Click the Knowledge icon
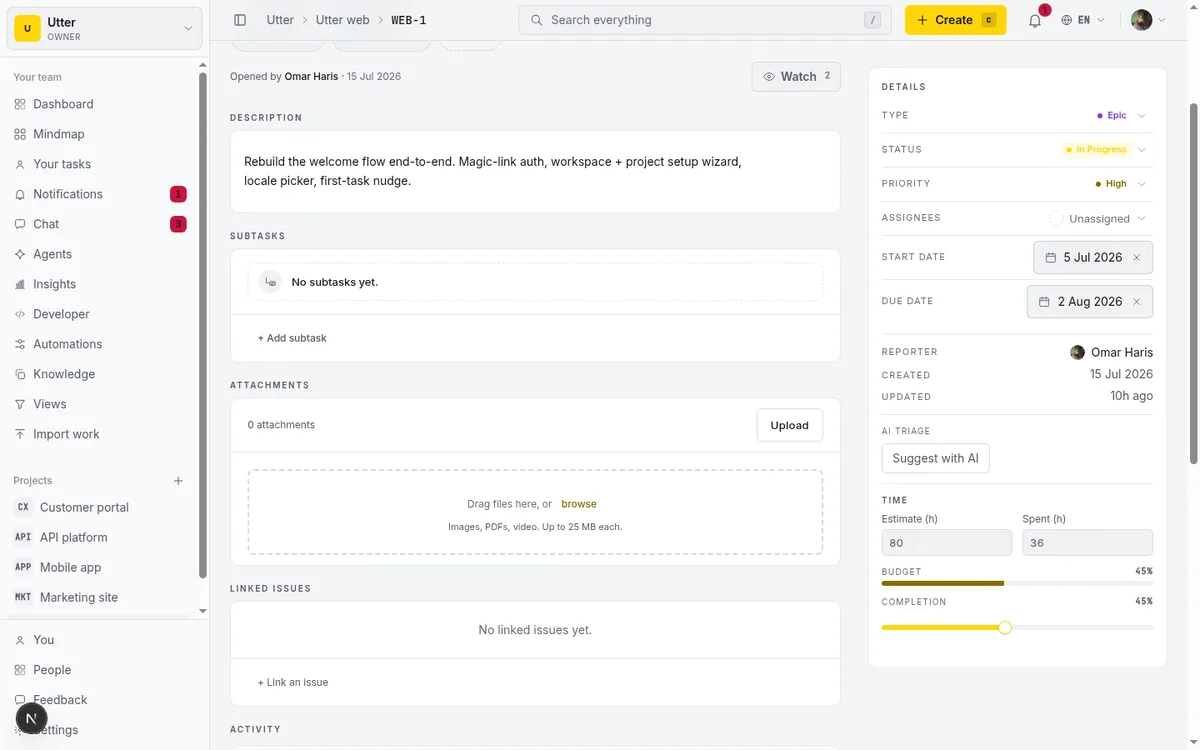1200x750 pixels. 20,374
